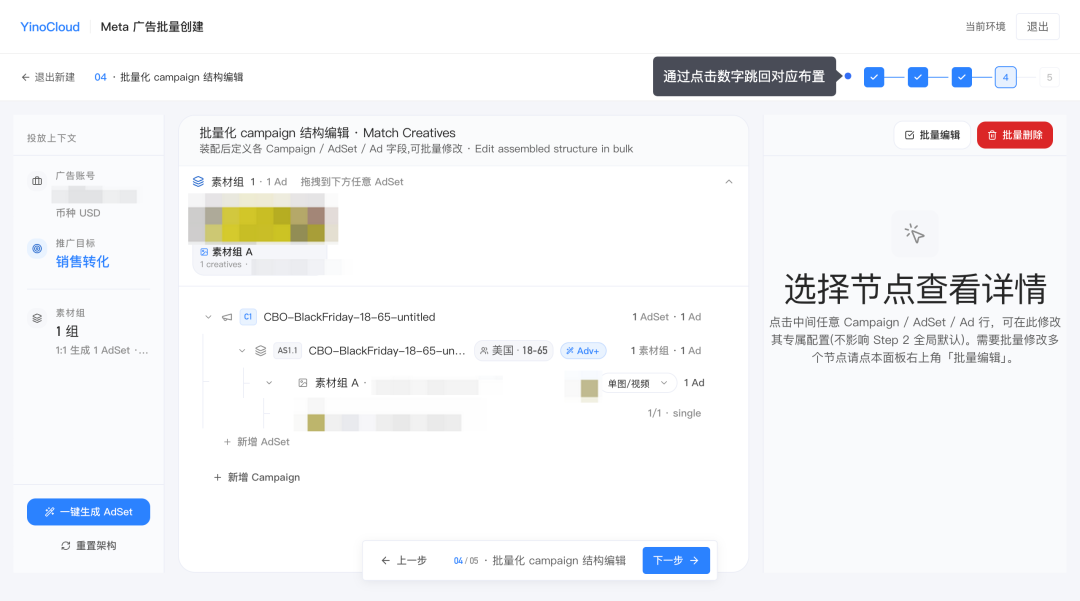Click the 推广目标 target icon

pos(37,249)
